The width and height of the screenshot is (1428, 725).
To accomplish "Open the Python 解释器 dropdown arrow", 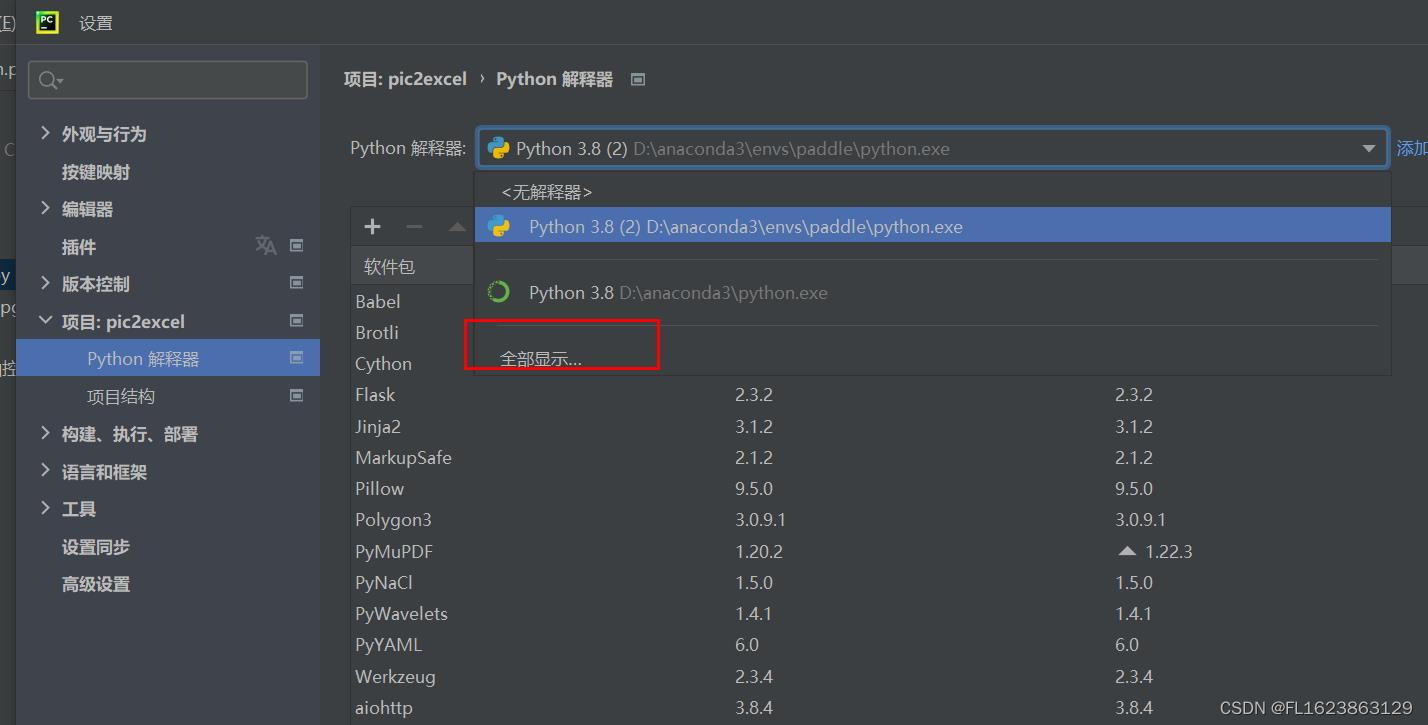I will coord(1368,149).
